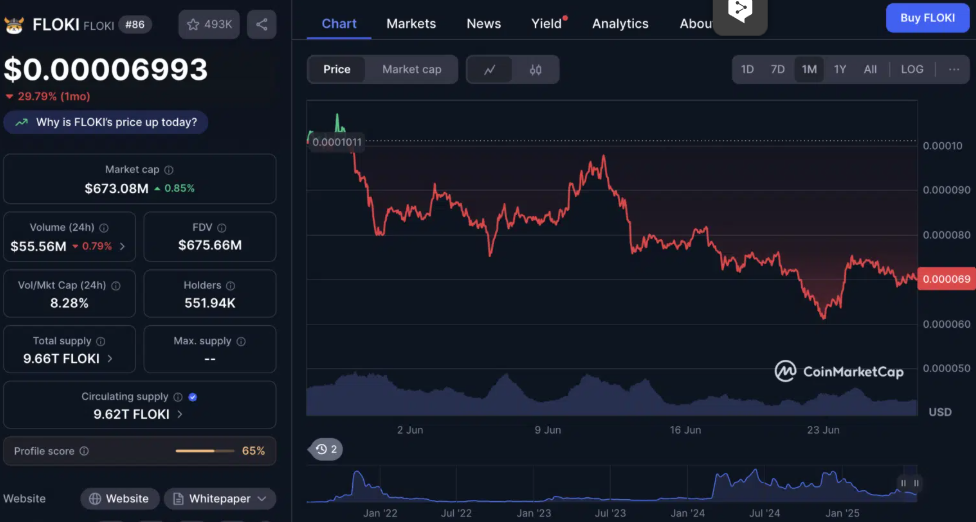Click the USD currency label
The height and width of the screenshot is (522, 976).
(x=940, y=412)
